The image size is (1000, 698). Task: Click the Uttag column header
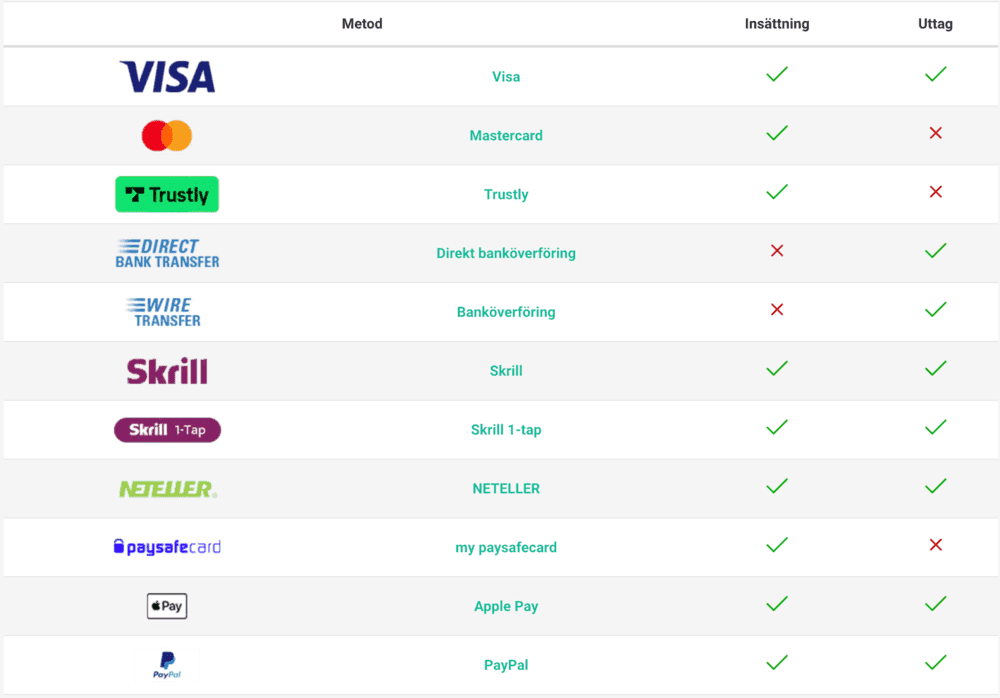(935, 24)
